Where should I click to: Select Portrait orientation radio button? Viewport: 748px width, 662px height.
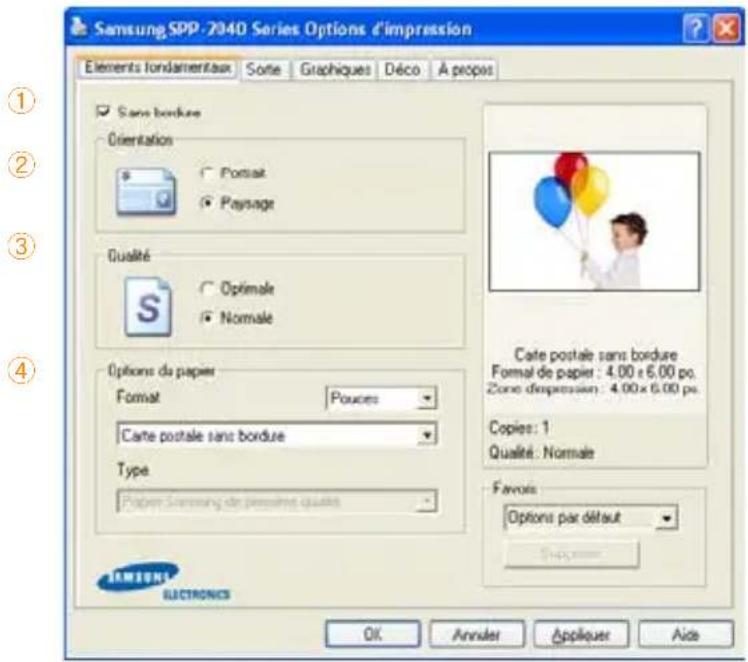coord(207,173)
